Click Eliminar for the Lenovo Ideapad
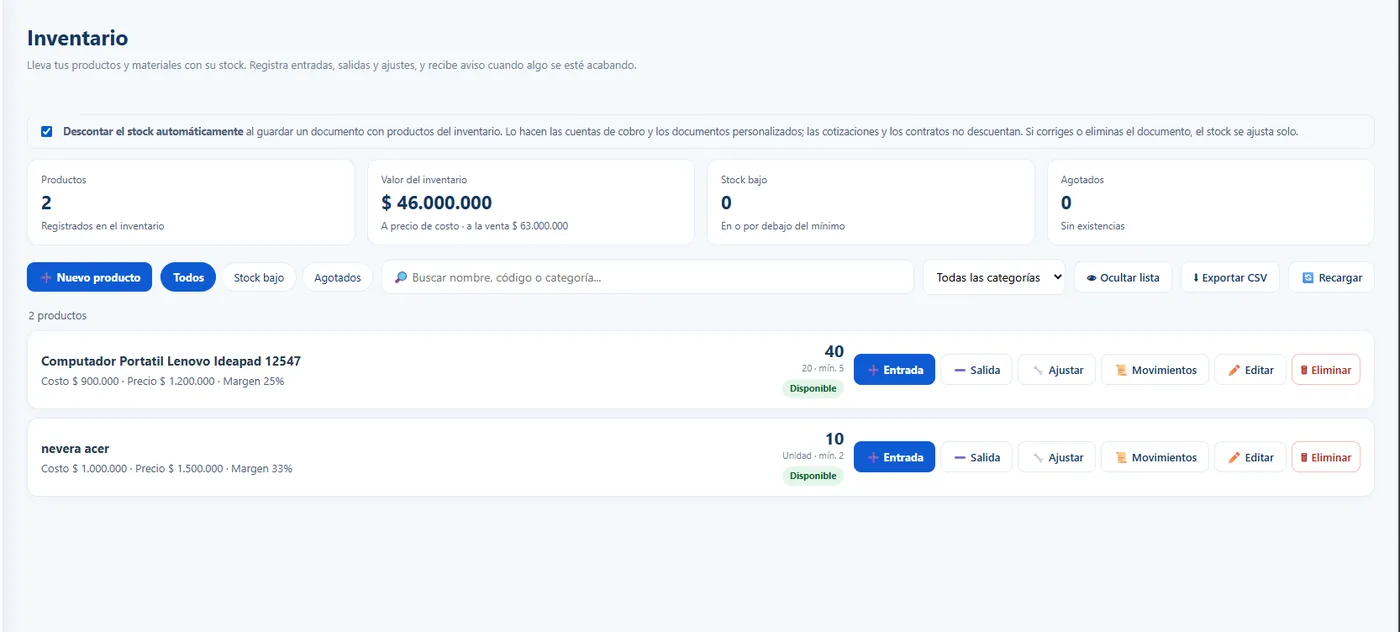Screen dimensions: 1400x632 pos(1326,370)
